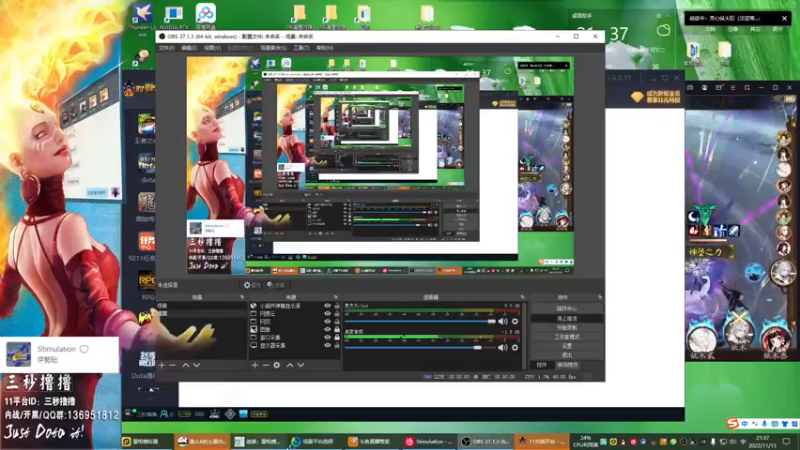The image size is (800, 450).
Task: Switch to 控件 tab in Controls dock
Action: (542, 365)
